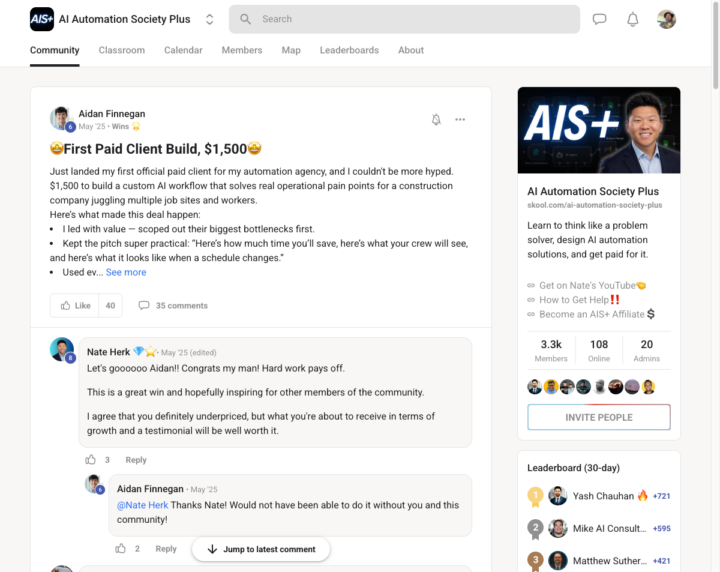The height and width of the screenshot is (572, 720).
Task: Click the INVITE PEOPLE button
Action: (x=599, y=417)
